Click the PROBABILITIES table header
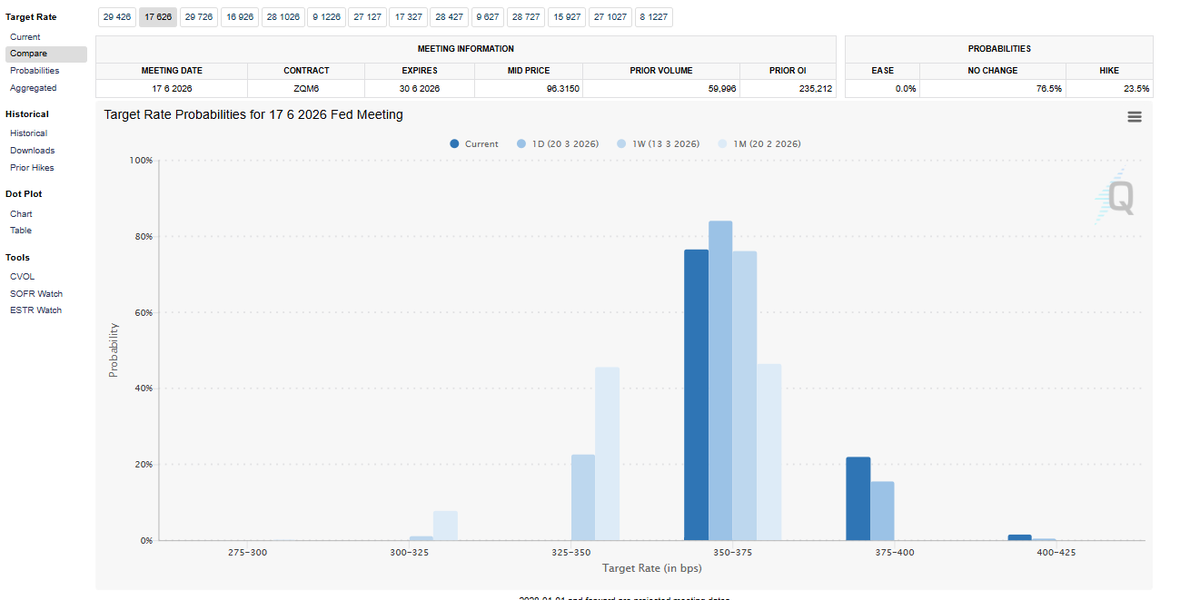Viewport: 1200px width, 600px height. (x=999, y=48)
